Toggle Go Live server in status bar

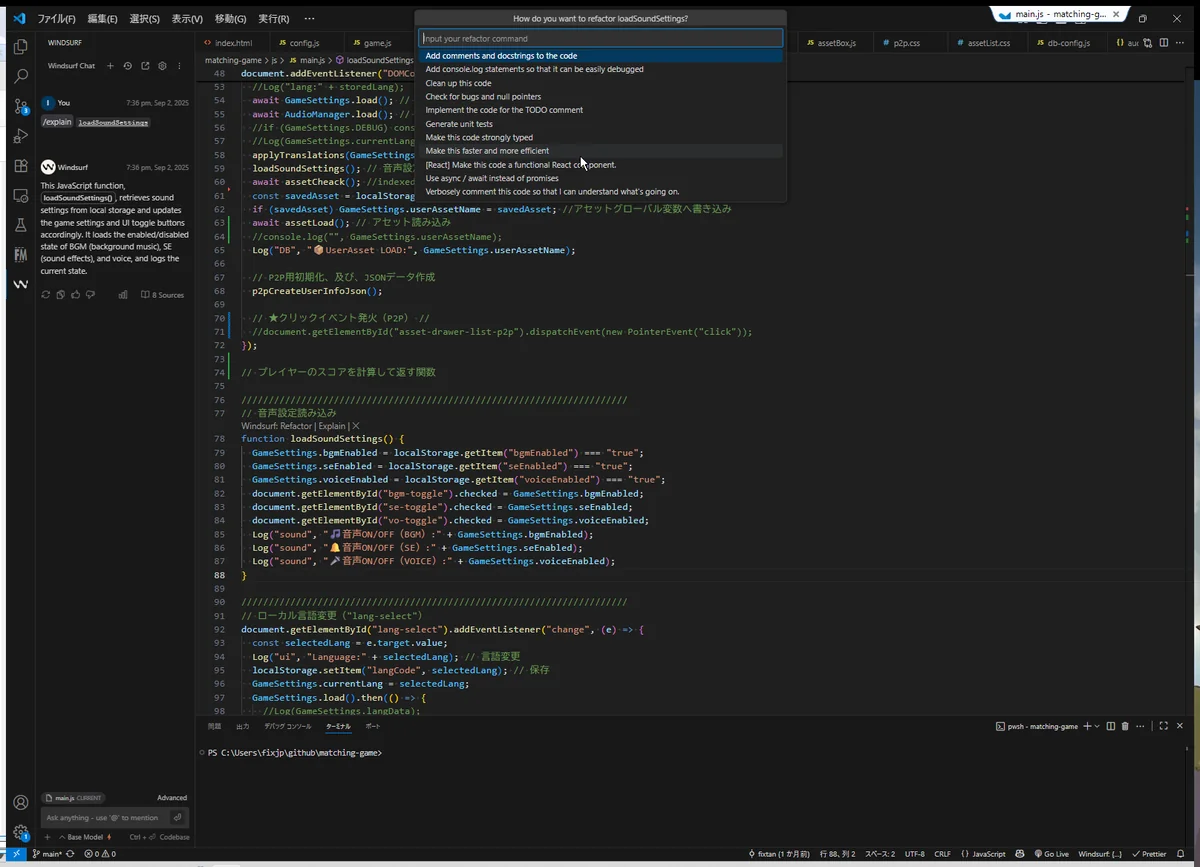(x=1050, y=854)
